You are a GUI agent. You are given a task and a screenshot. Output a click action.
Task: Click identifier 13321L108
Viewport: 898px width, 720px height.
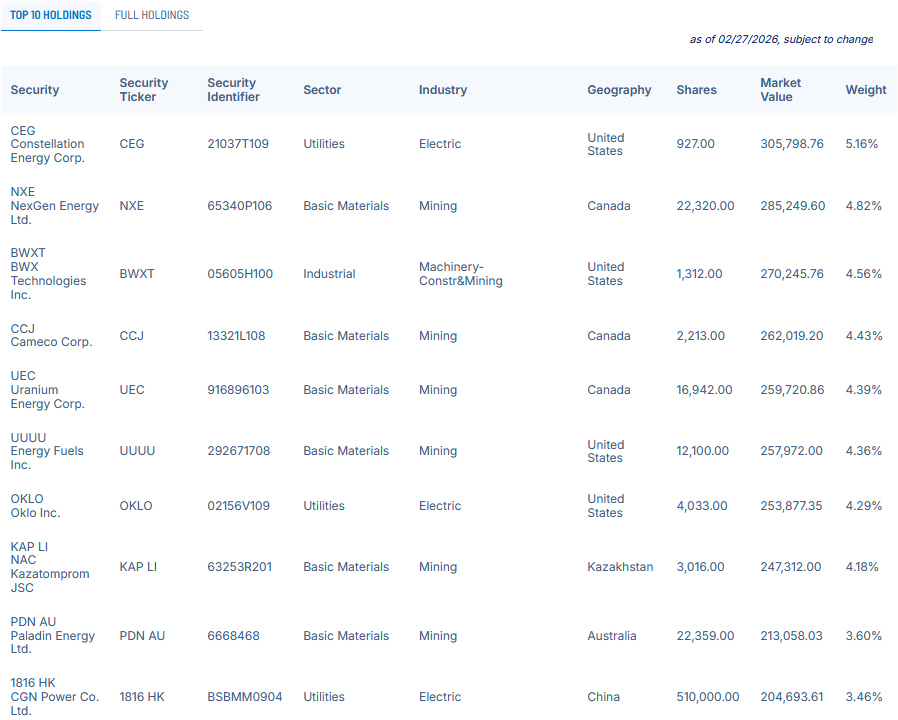pyautogui.click(x=236, y=336)
